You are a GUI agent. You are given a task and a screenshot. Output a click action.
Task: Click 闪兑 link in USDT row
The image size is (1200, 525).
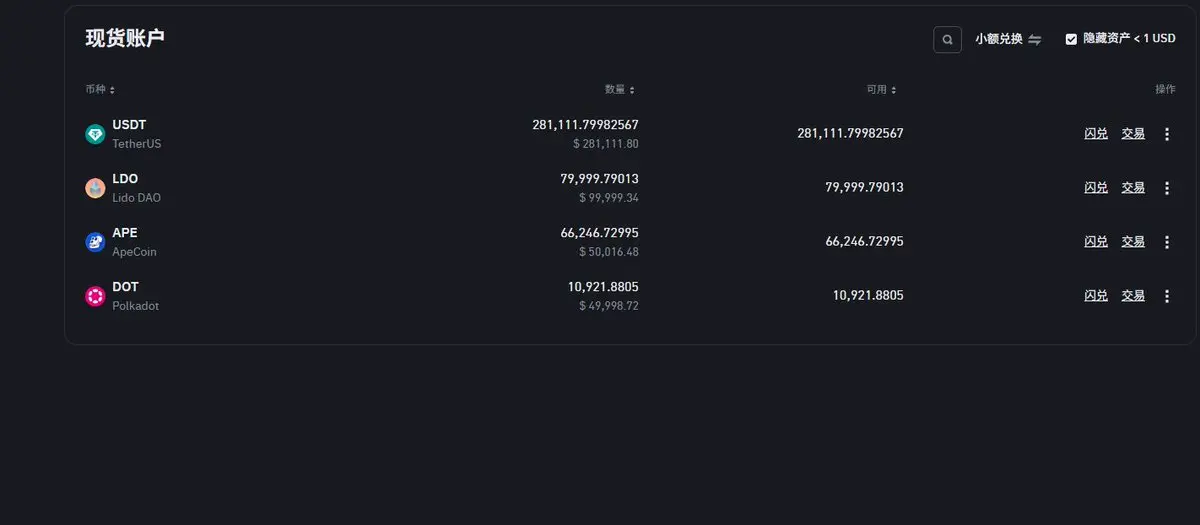1096,133
